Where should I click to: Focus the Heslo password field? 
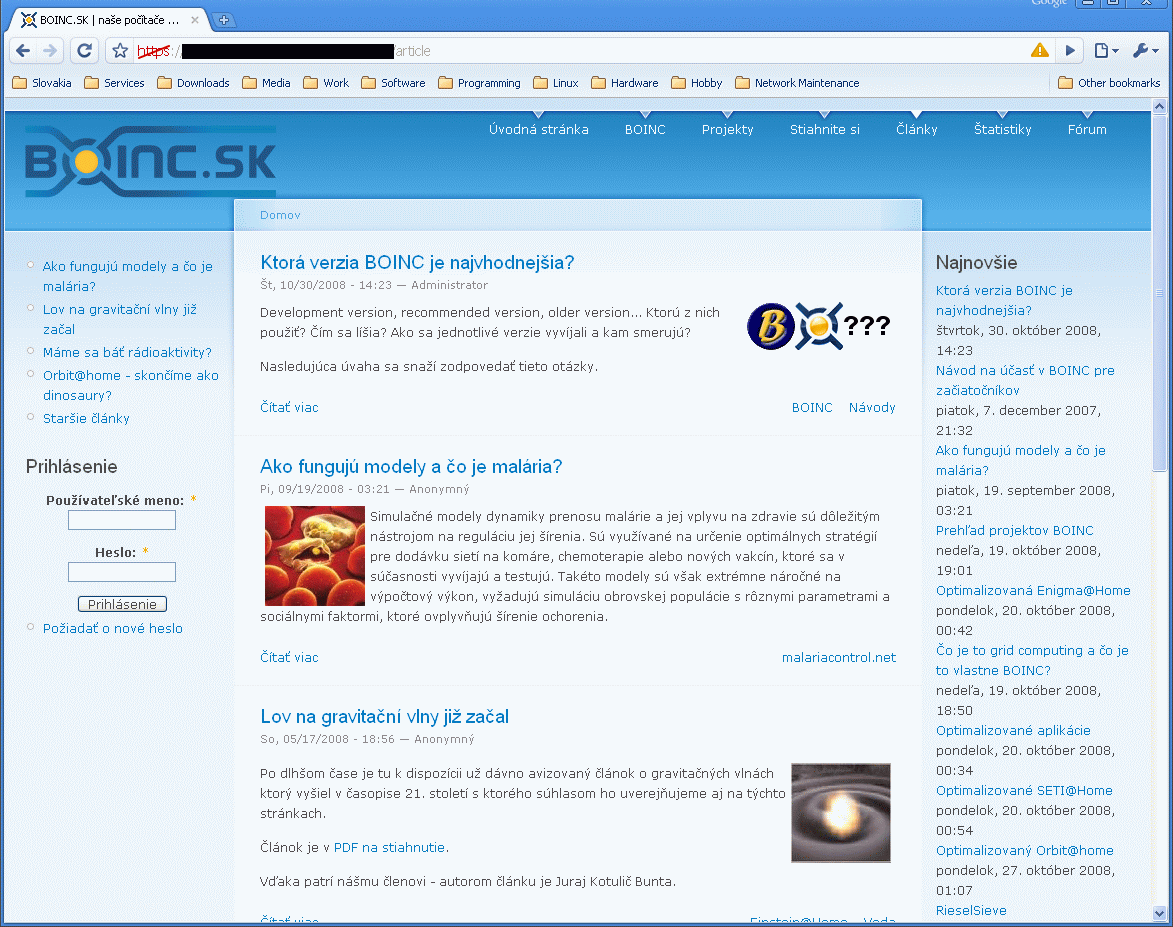122,572
